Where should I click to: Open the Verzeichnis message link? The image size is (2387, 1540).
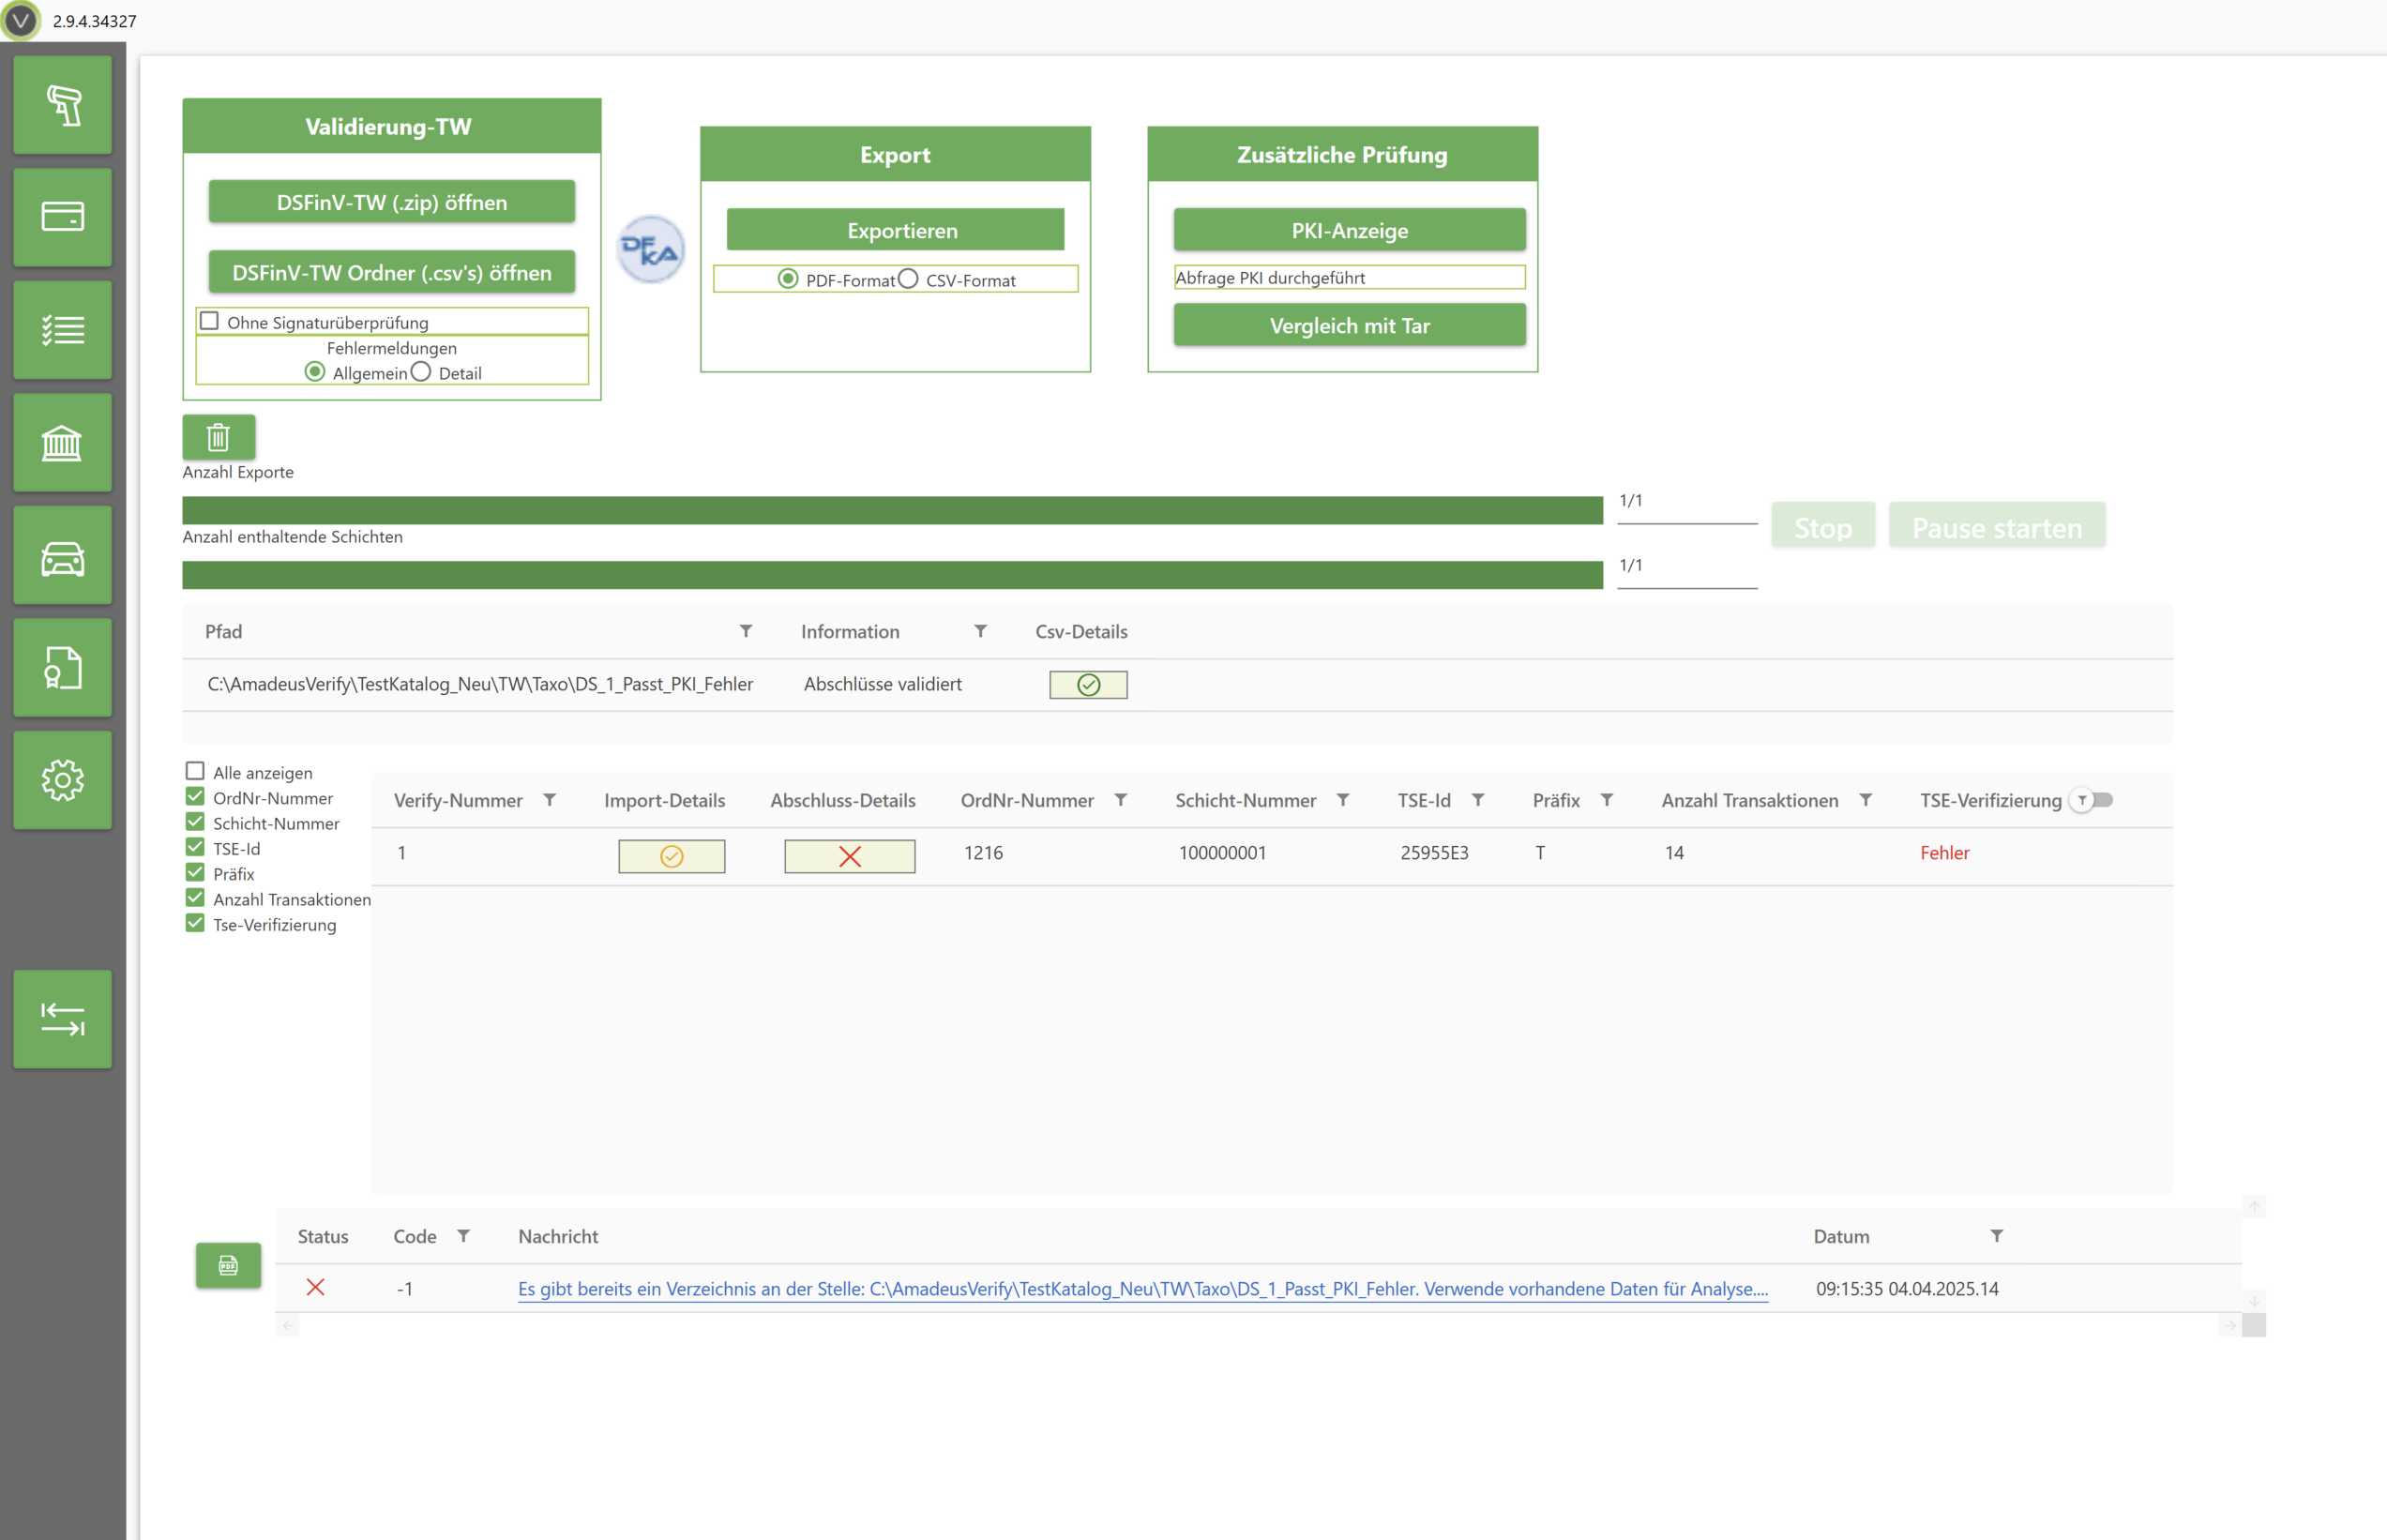pos(1142,1289)
